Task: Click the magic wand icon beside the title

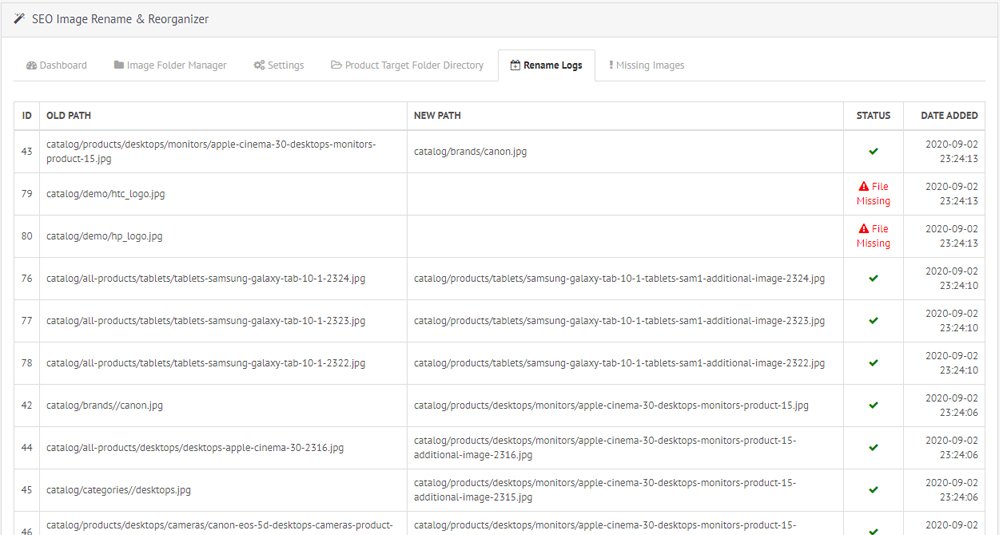Action: pyautogui.click(x=19, y=18)
